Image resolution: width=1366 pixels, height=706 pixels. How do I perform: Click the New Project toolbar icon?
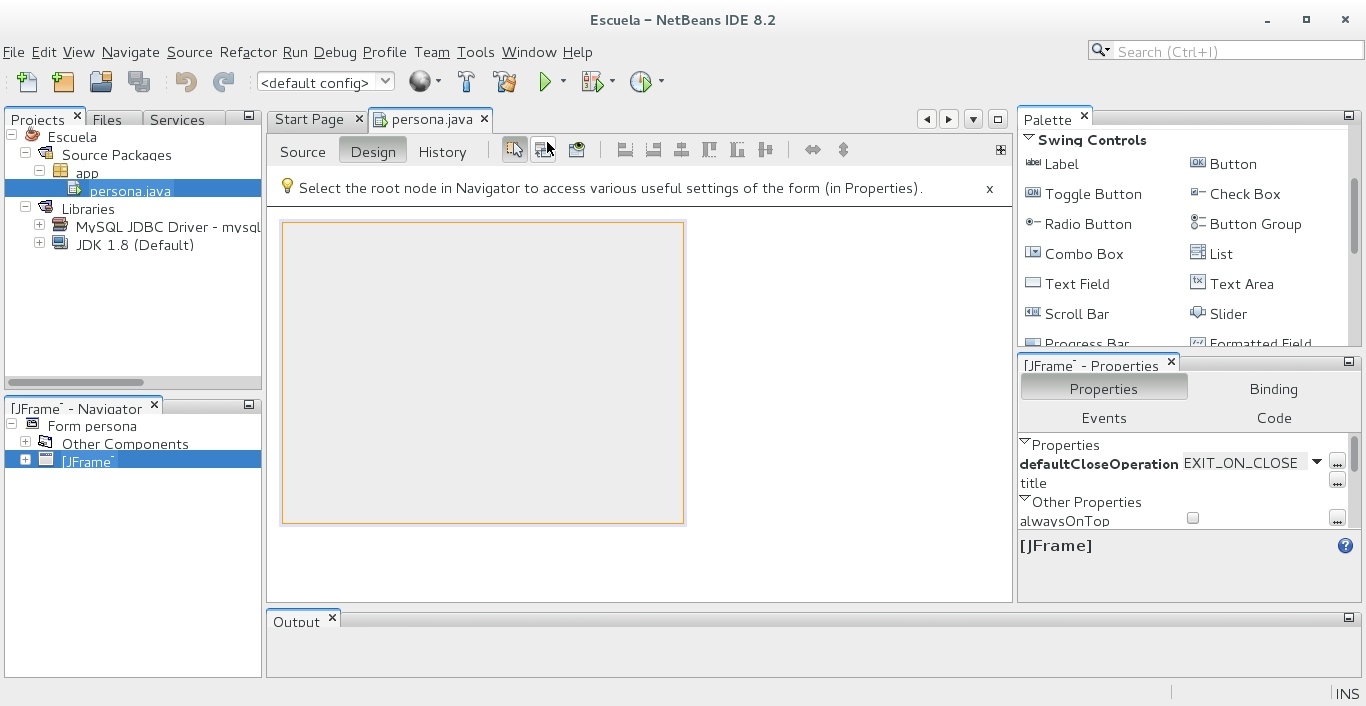[63, 82]
